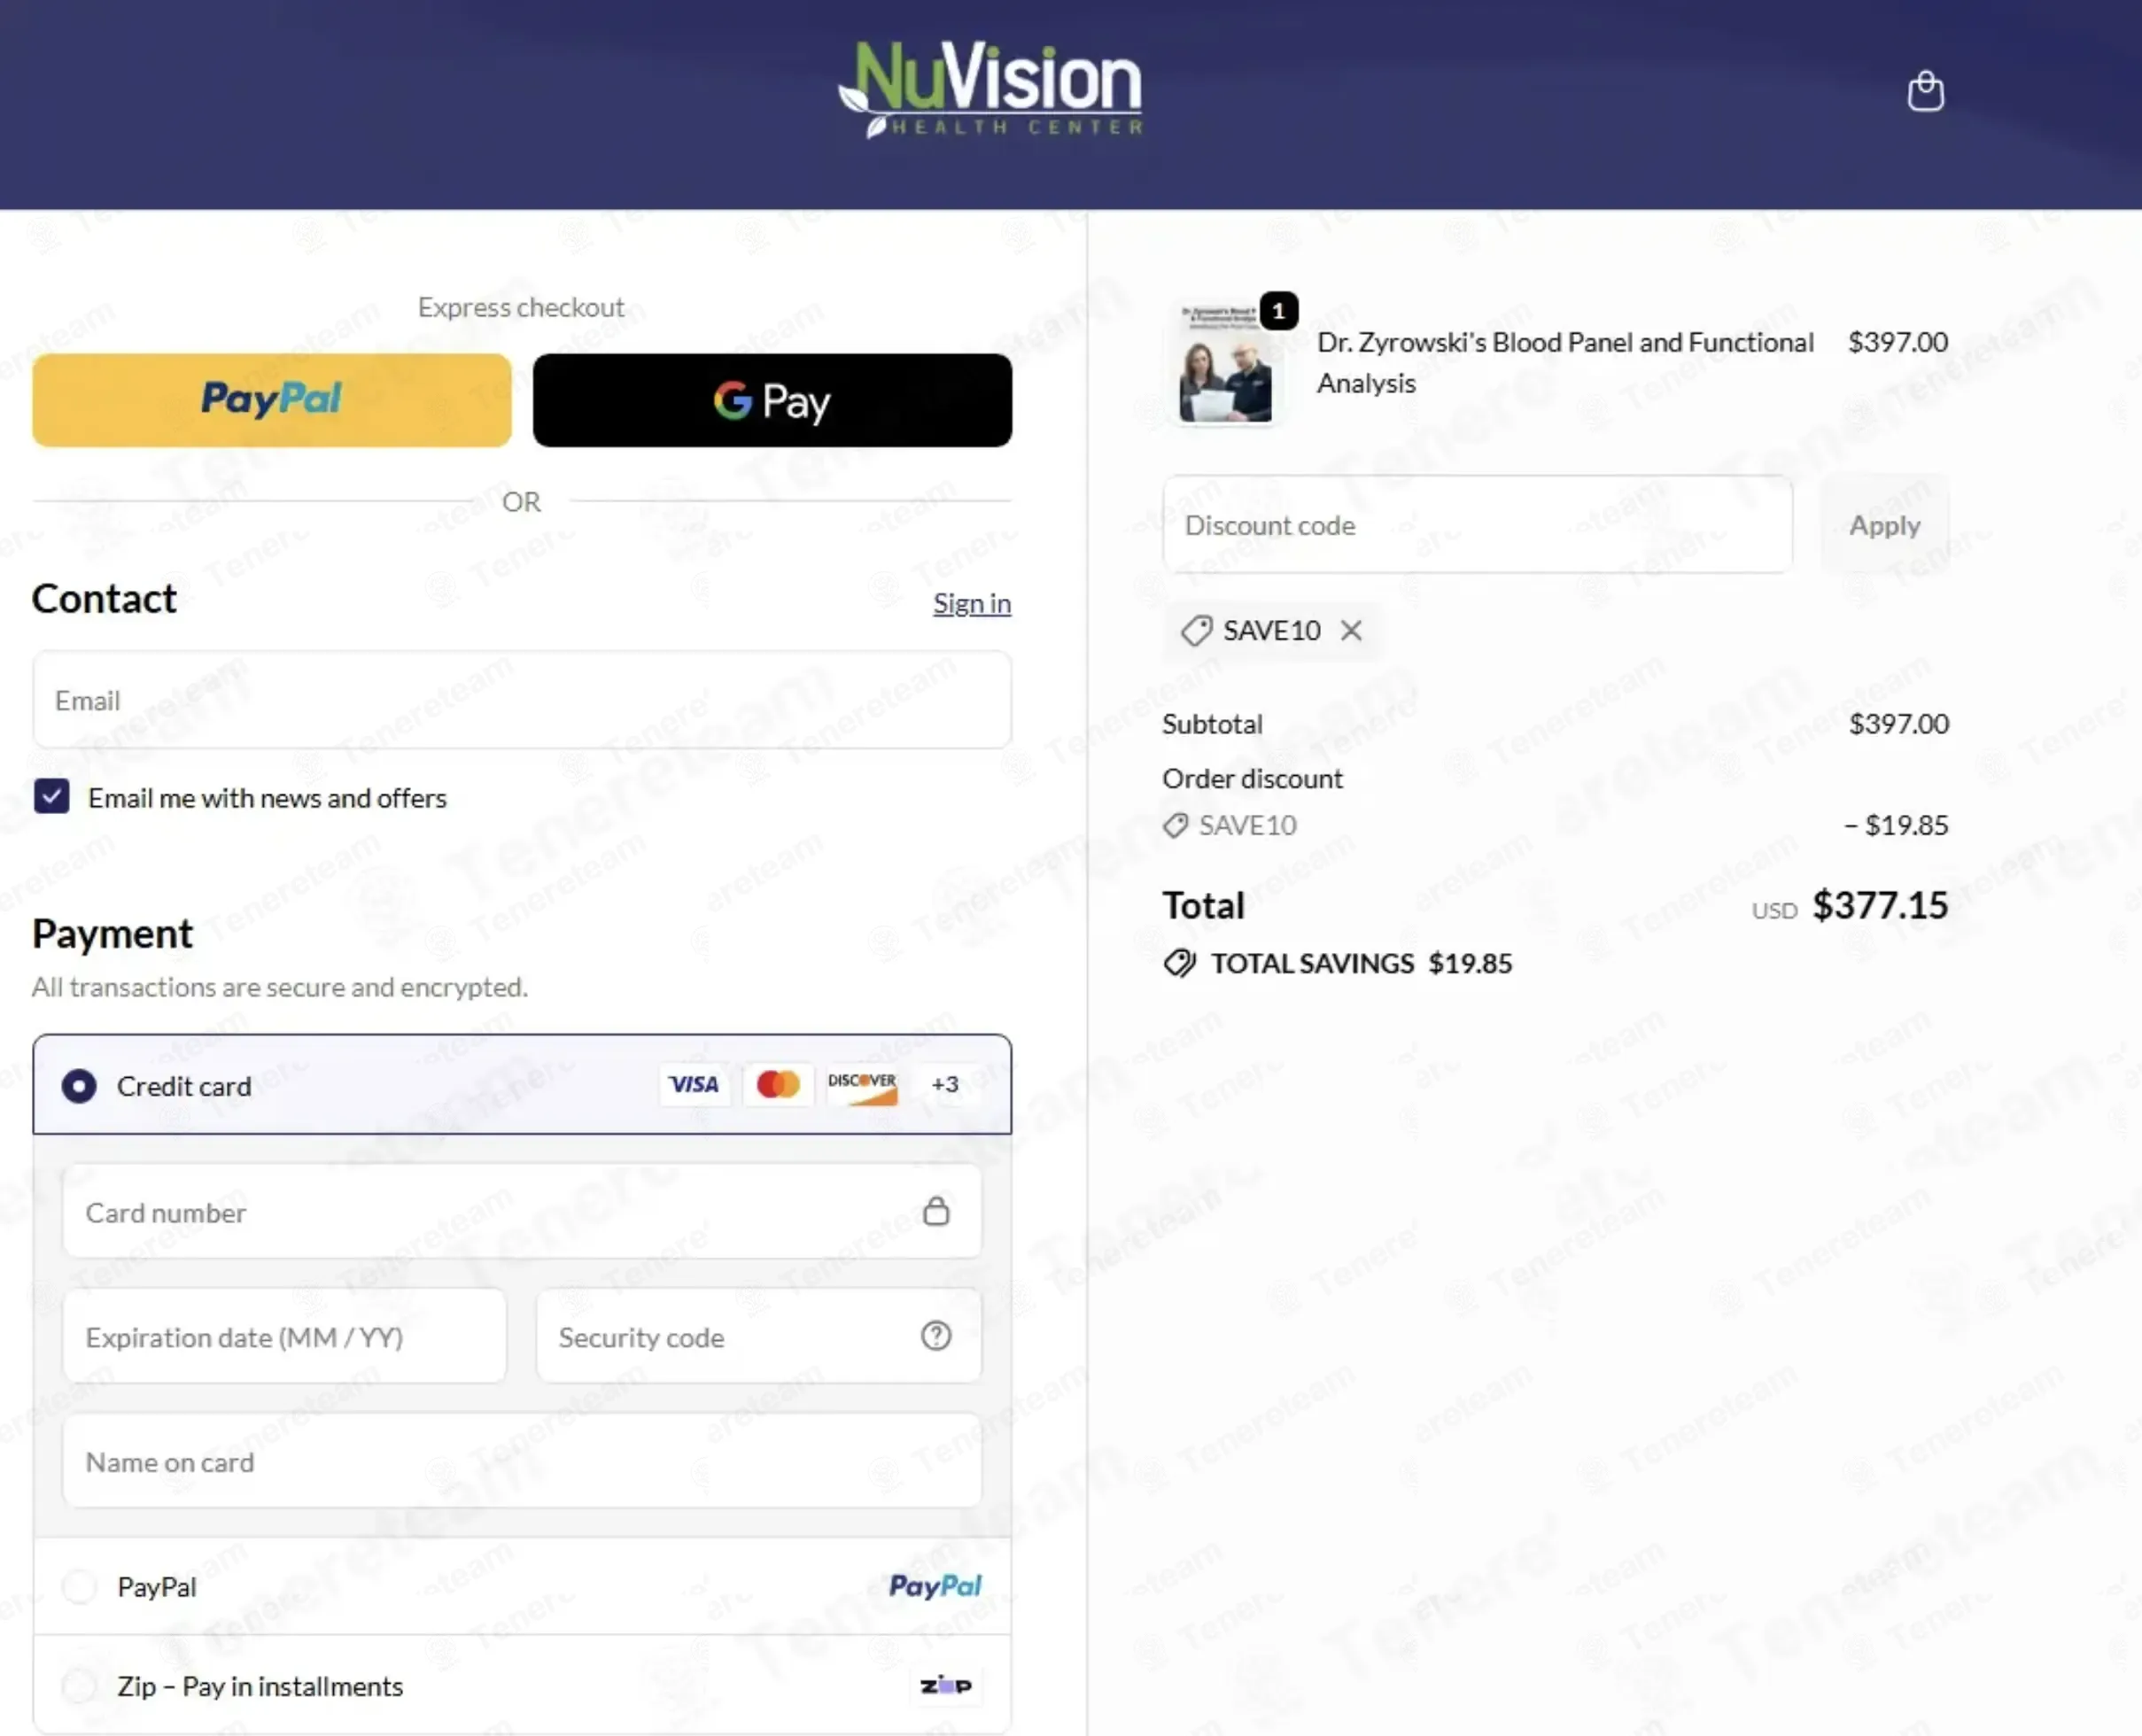Click the Total Savings tag icon
The image size is (2142, 1736).
(x=1180, y=963)
